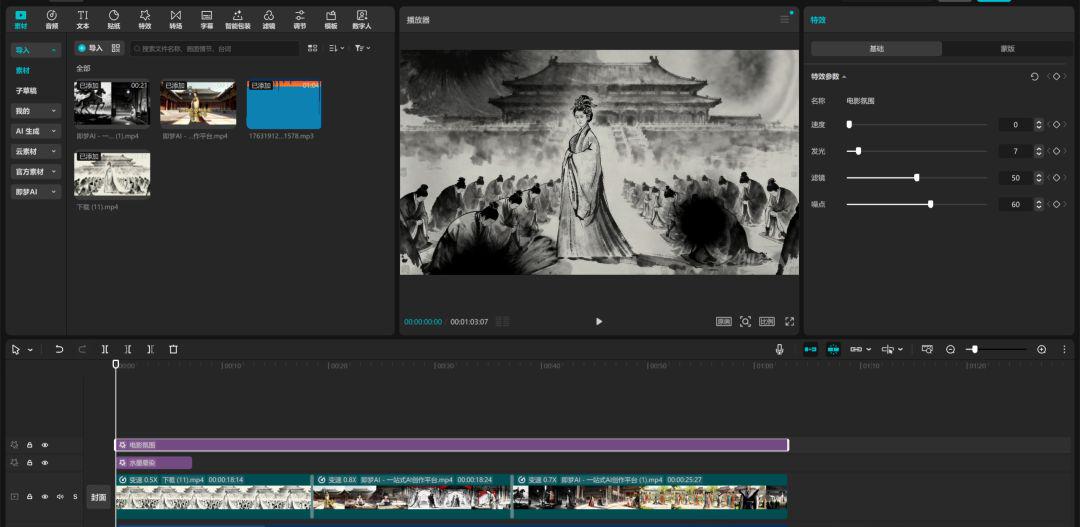
Task: Click the 发光 value stepper
Action: point(1039,151)
